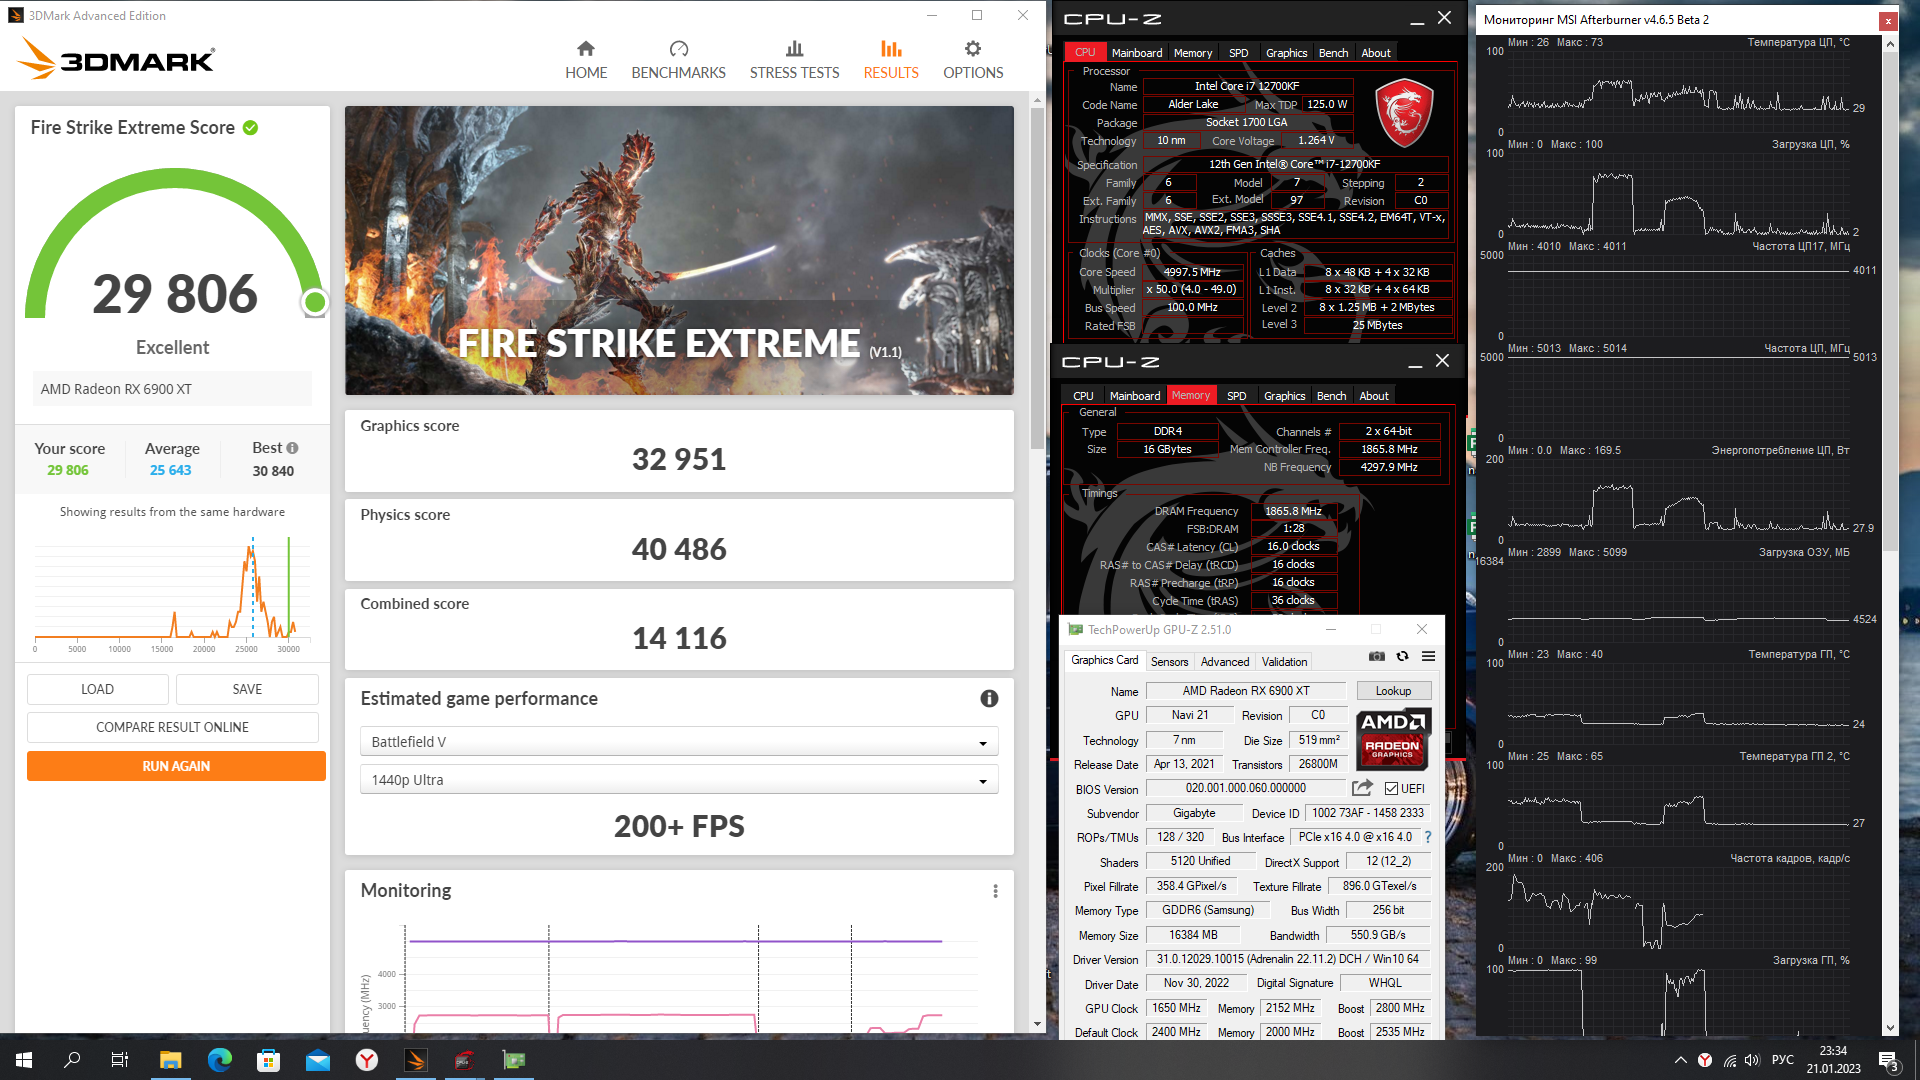Screen dimensions: 1920x1080
Task: Open GPU-Z hamburger menu
Action: (x=1428, y=656)
